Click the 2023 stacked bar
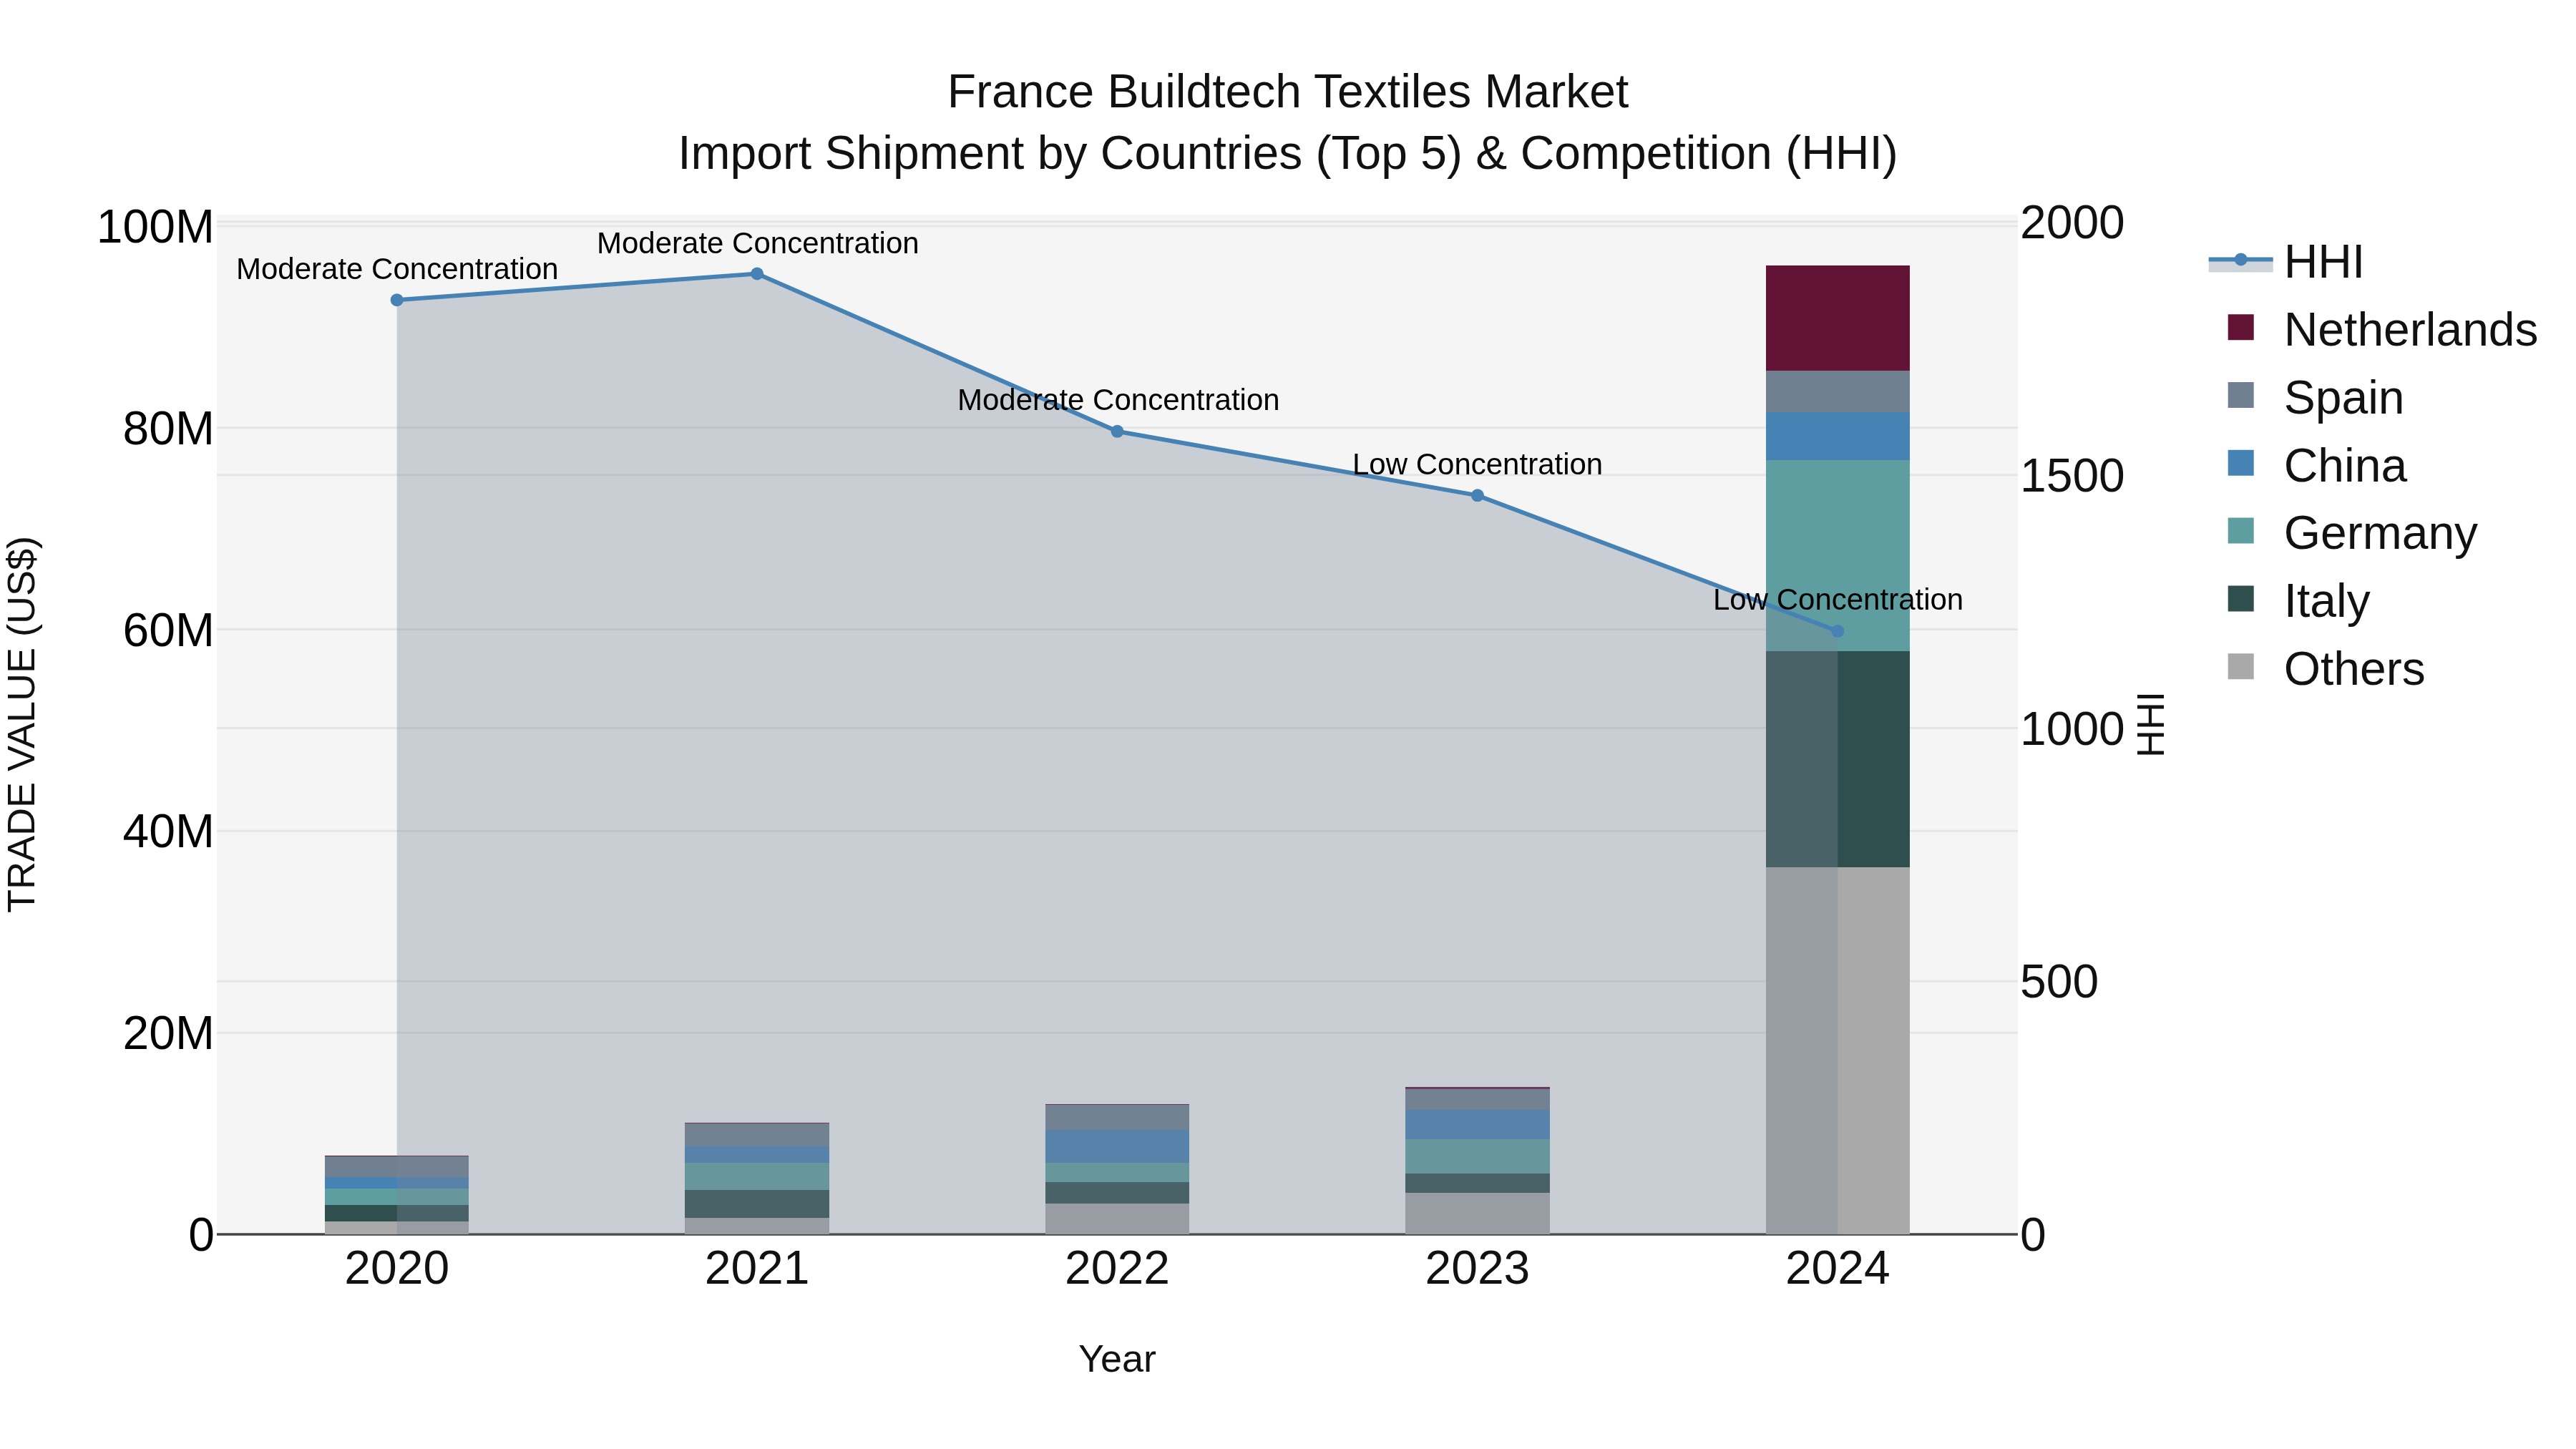This screenshot has height=1449, width=2576. (x=1477, y=1161)
